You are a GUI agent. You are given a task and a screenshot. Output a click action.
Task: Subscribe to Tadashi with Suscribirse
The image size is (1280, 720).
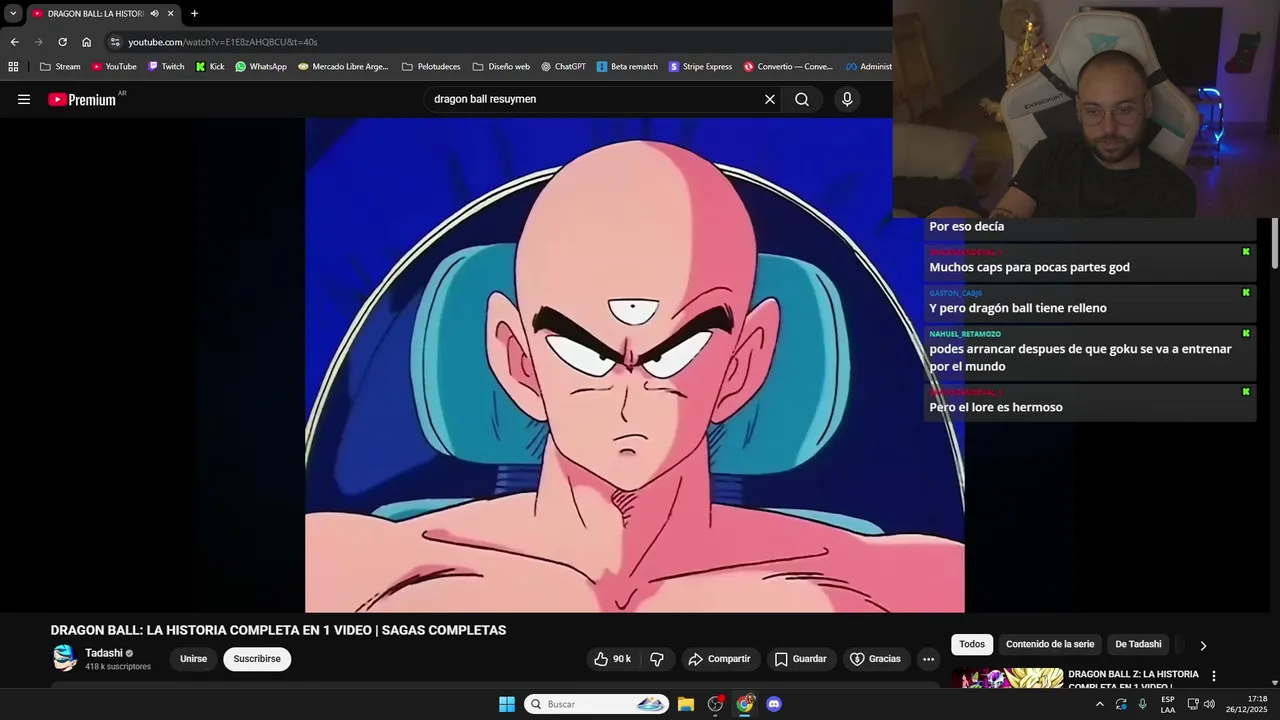tap(257, 659)
